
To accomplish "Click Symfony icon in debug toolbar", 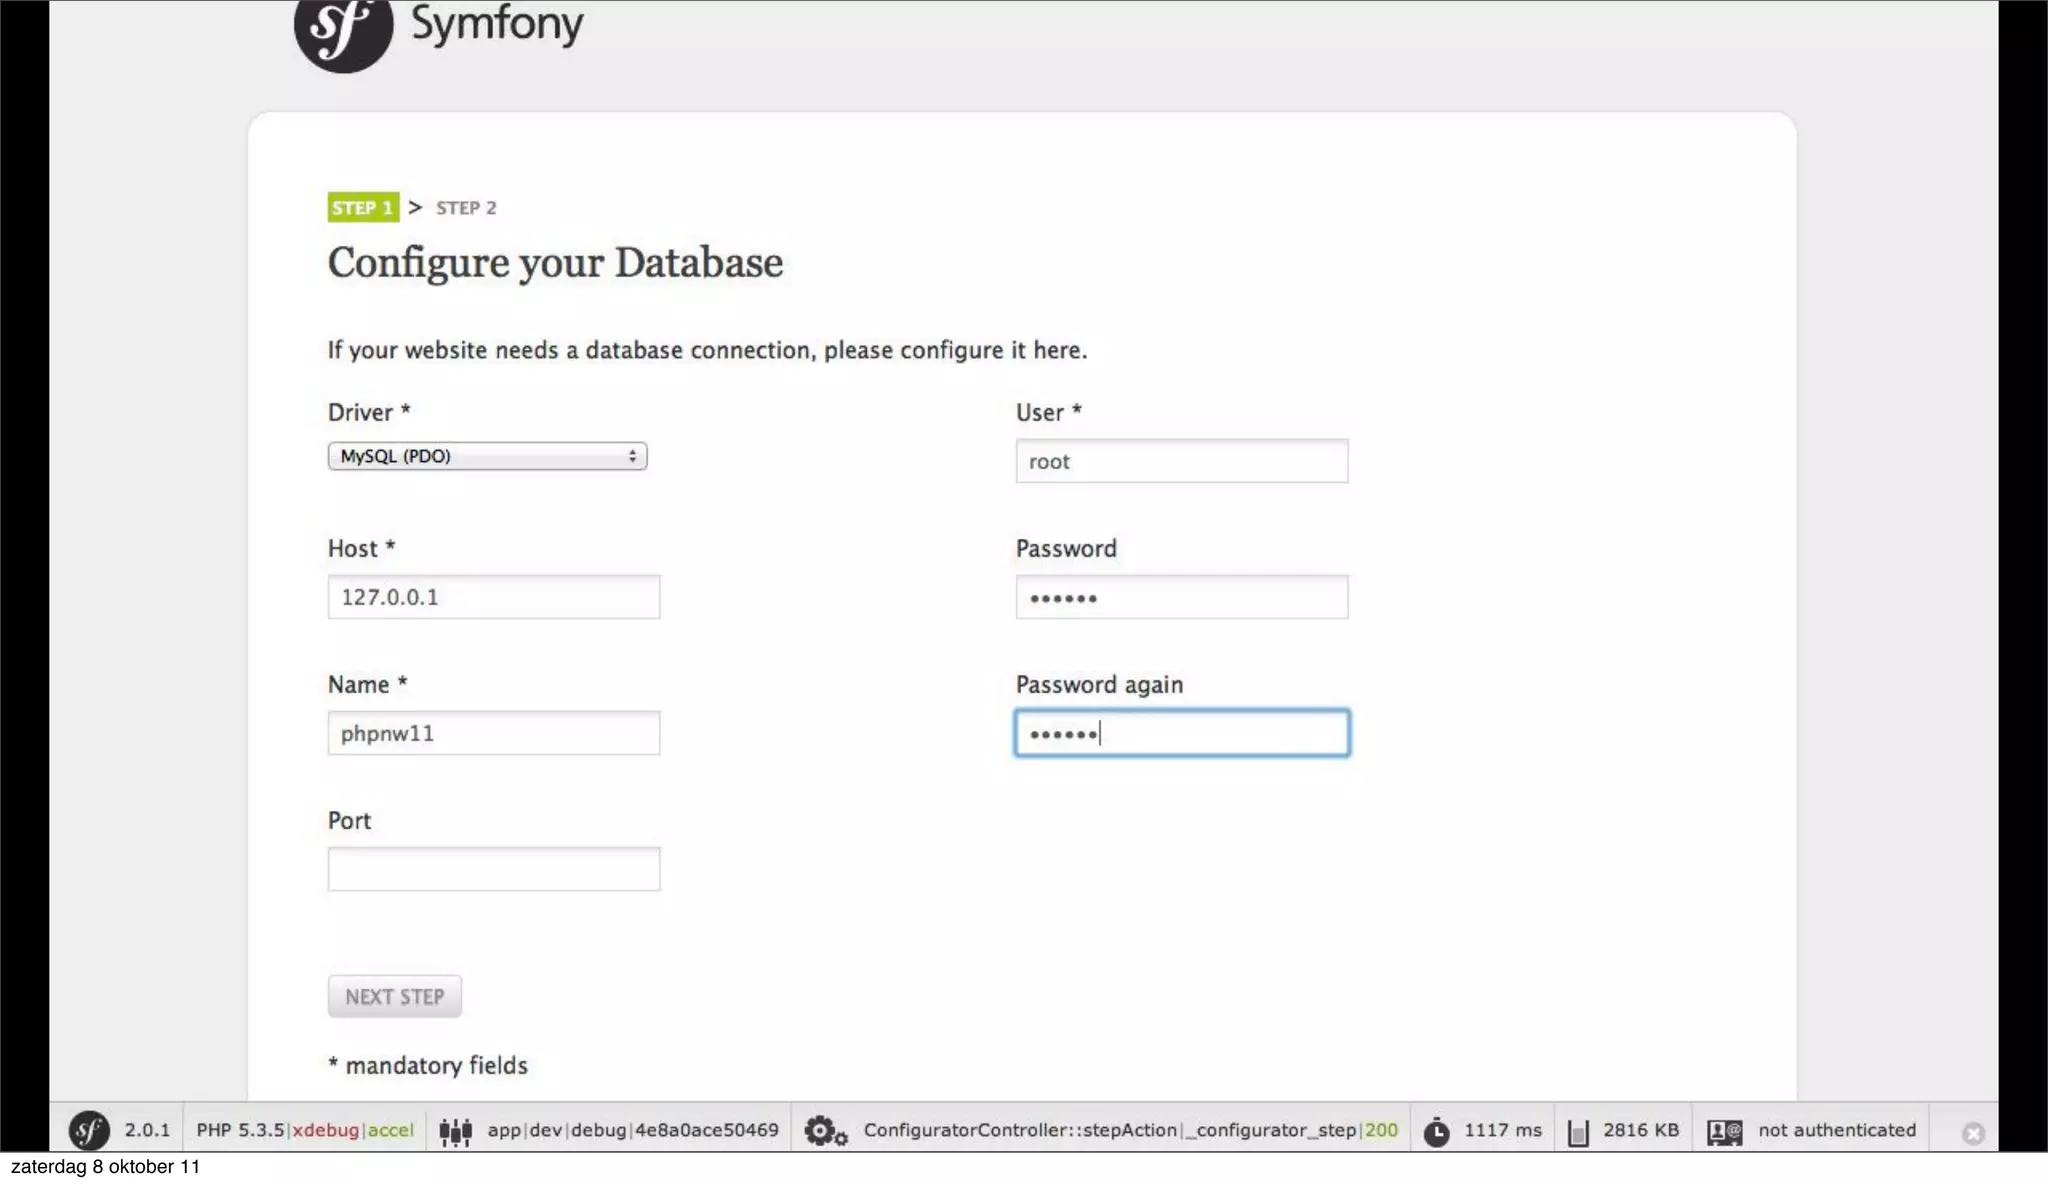I will 89,1131.
